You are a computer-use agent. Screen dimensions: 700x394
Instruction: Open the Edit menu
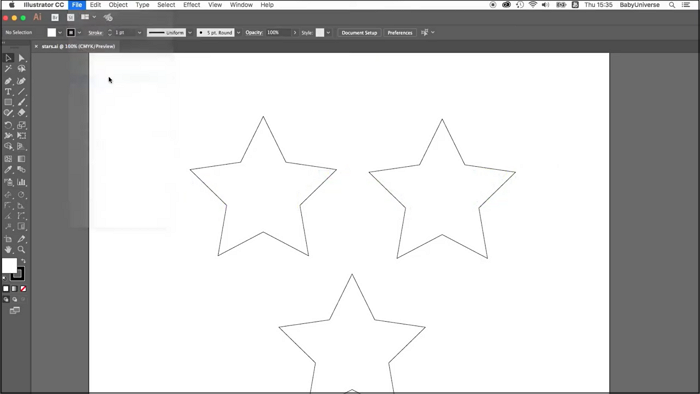click(x=95, y=5)
